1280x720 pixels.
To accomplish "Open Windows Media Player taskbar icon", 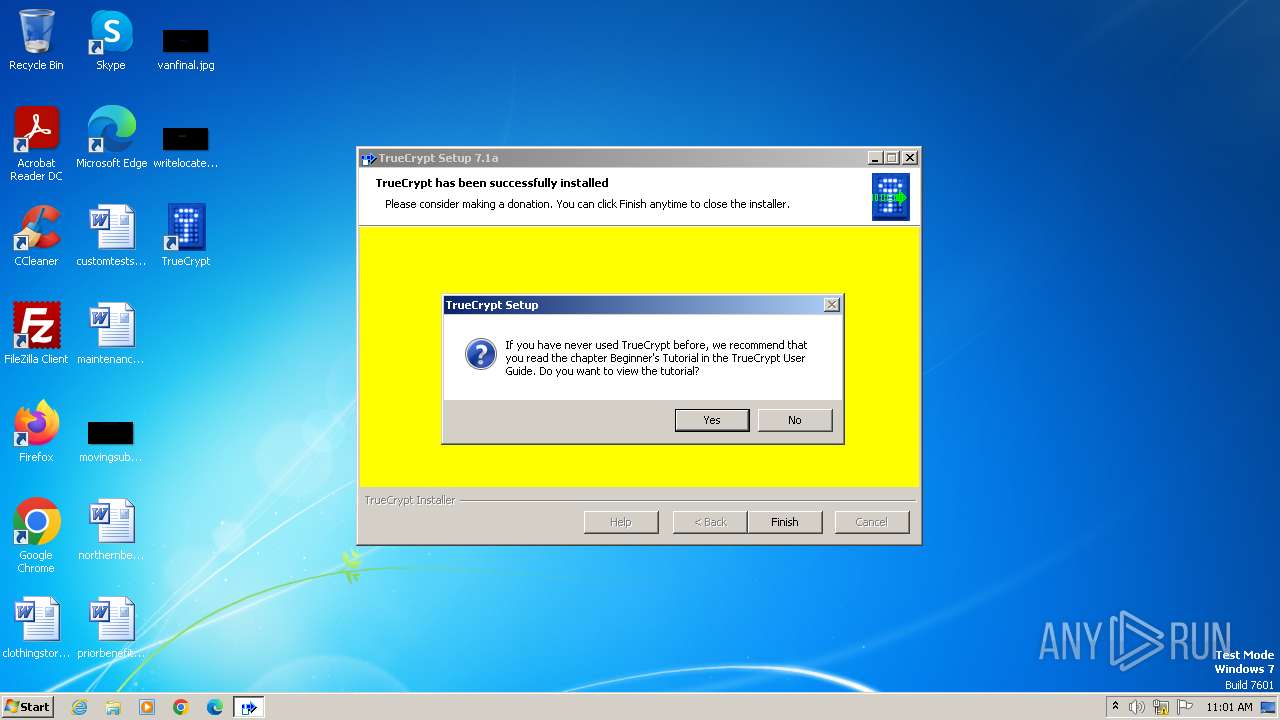I will [147, 707].
